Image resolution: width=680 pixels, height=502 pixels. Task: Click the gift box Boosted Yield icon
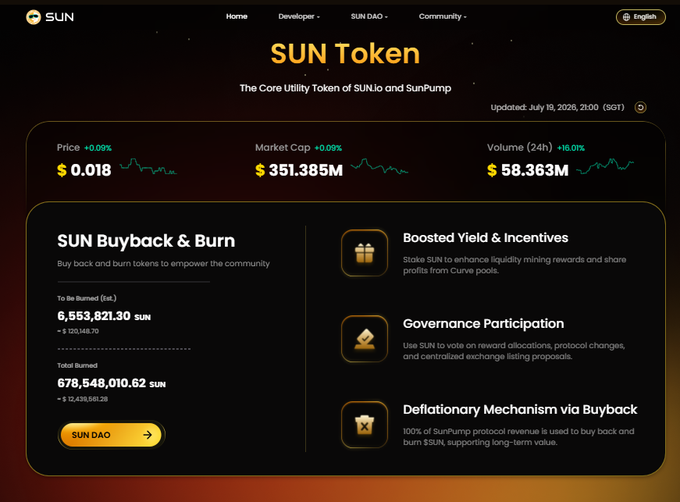click(364, 253)
